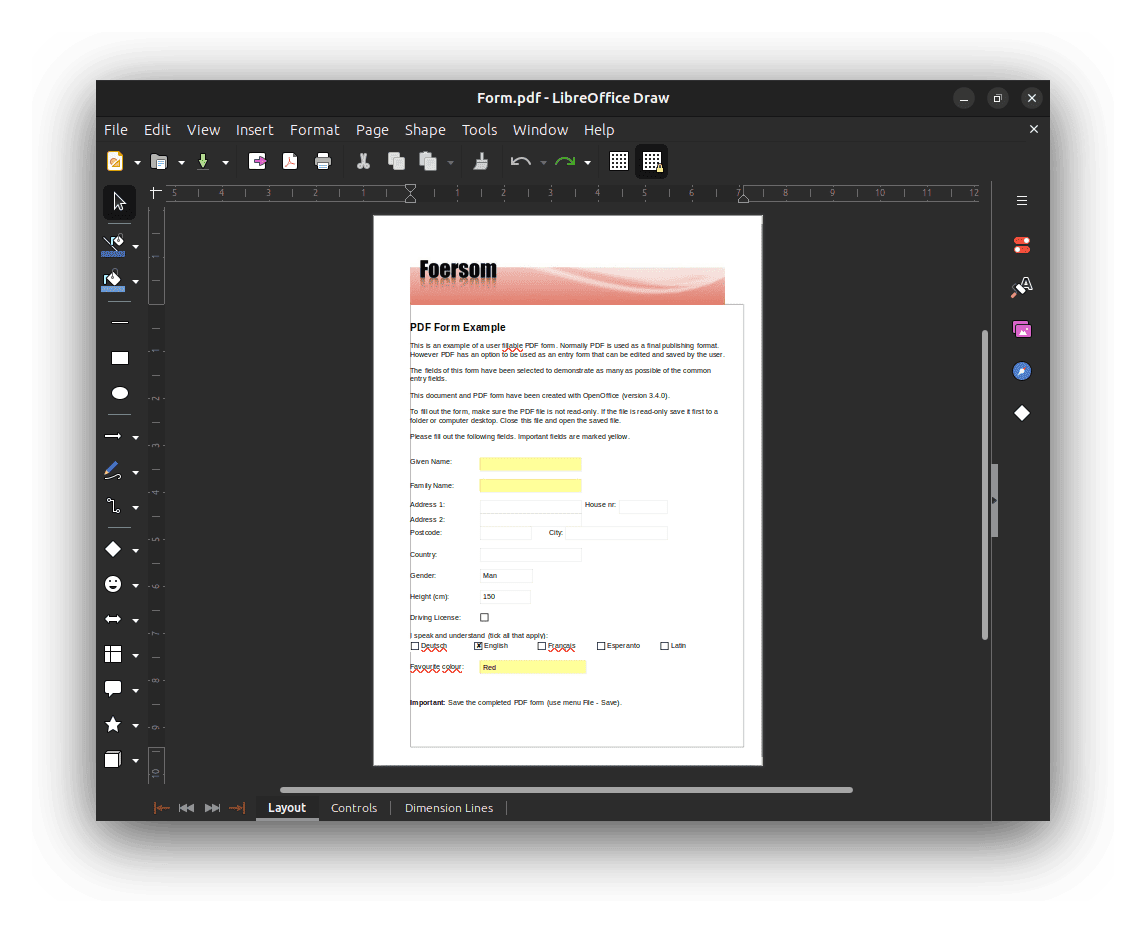Tick the Driving License checkbox

click(484, 617)
